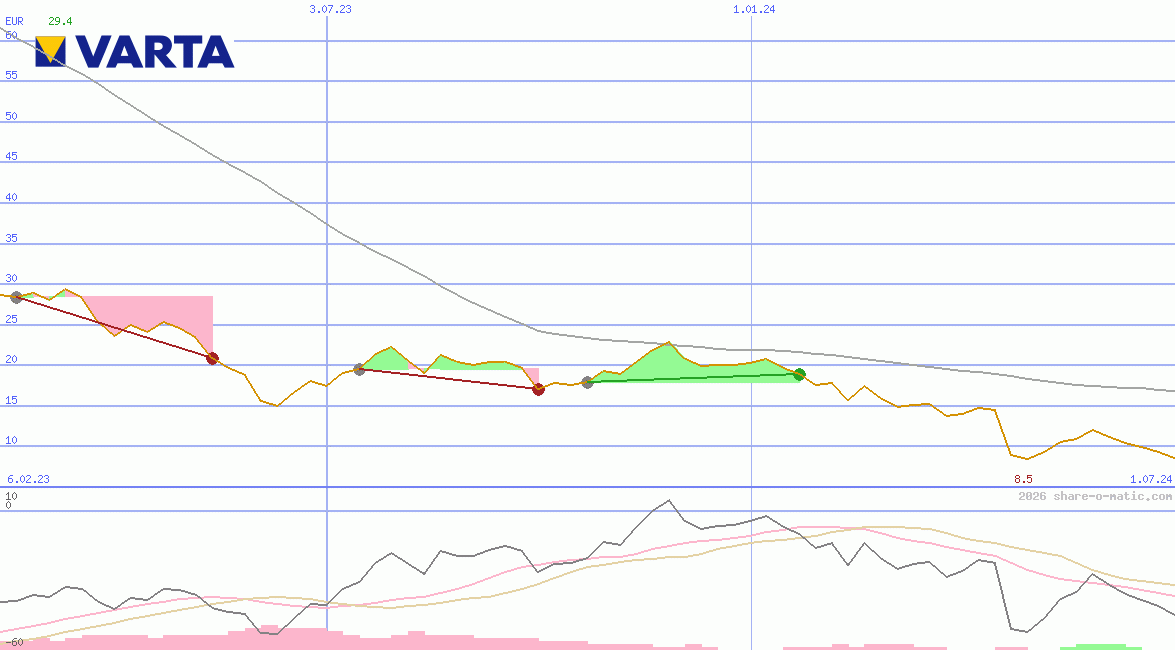Click the -60 indicator axis label
Image resolution: width=1175 pixels, height=650 pixels.
coord(14,642)
